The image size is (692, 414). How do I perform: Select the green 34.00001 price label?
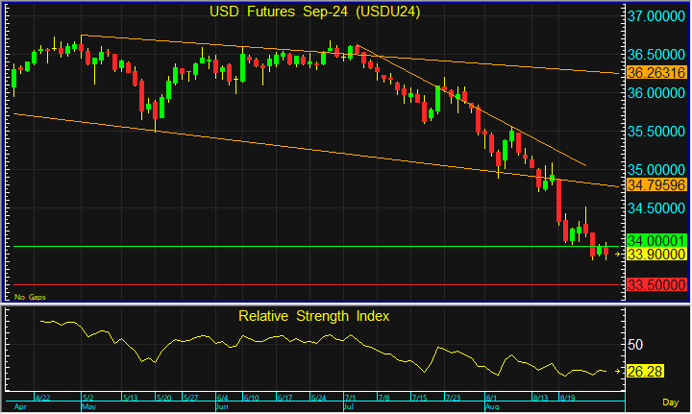(x=655, y=241)
